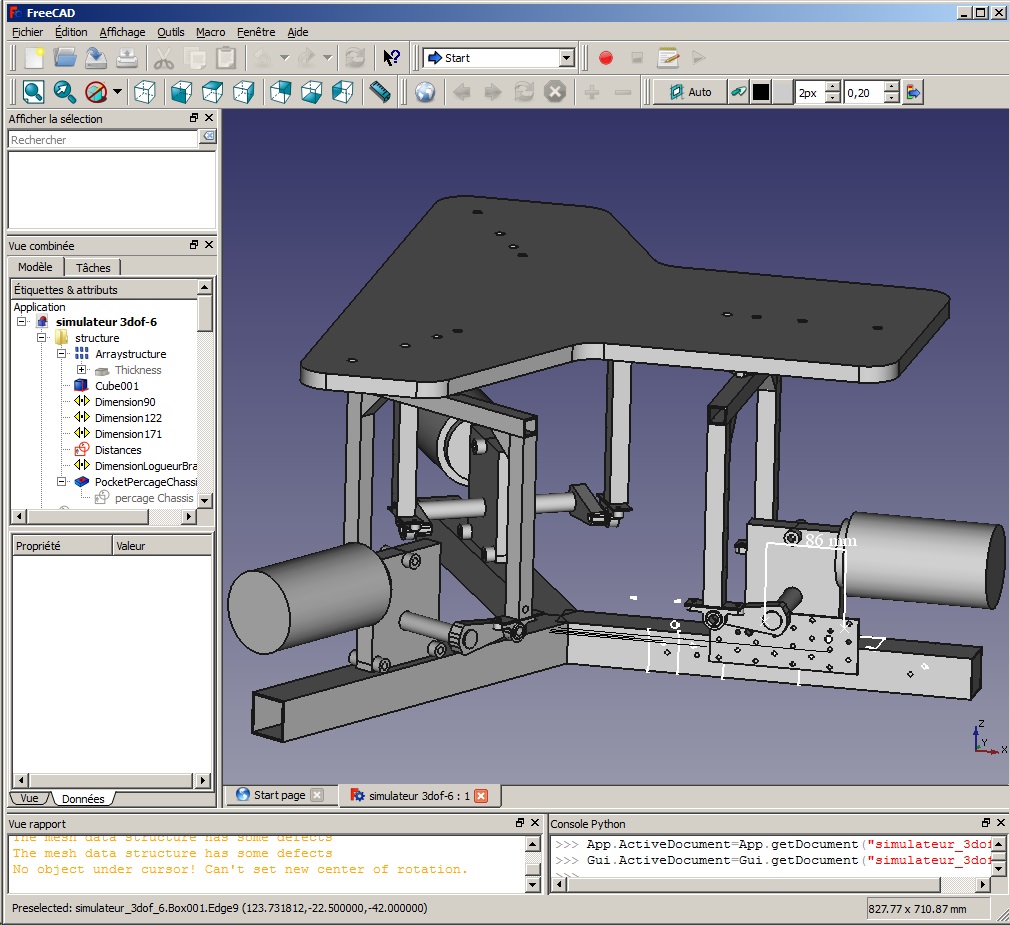Toggle construction mode icon
Viewport: 1010px width, 925px height.
pos(738,92)
